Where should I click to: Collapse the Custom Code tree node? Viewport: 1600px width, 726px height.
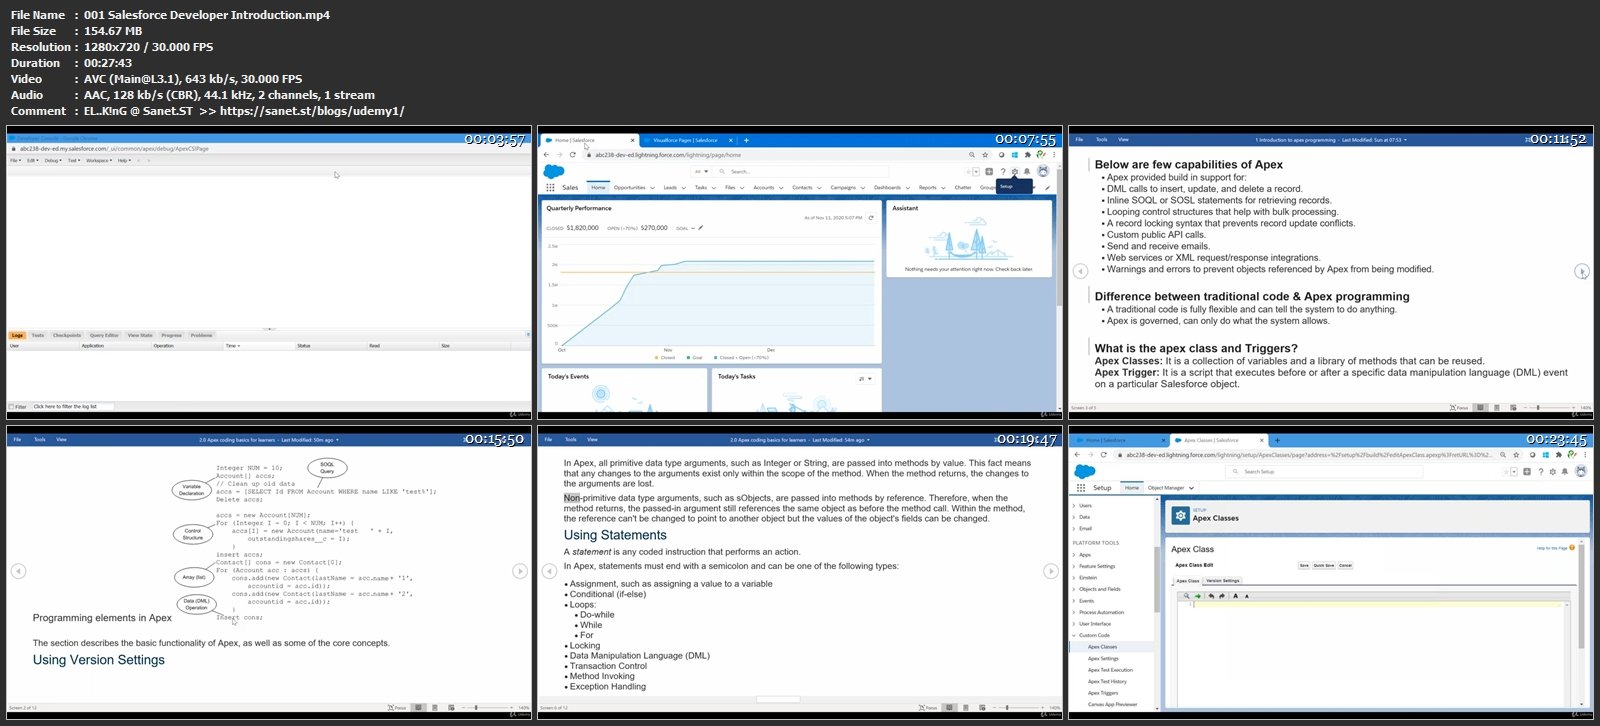[1074, 635]
